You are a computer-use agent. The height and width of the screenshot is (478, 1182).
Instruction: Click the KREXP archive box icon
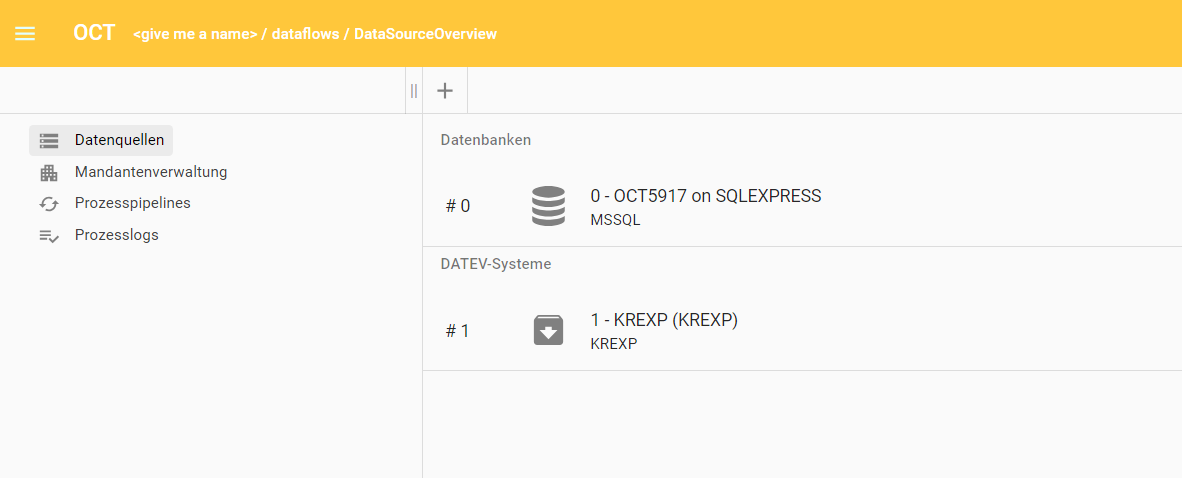tap(548, 330)
